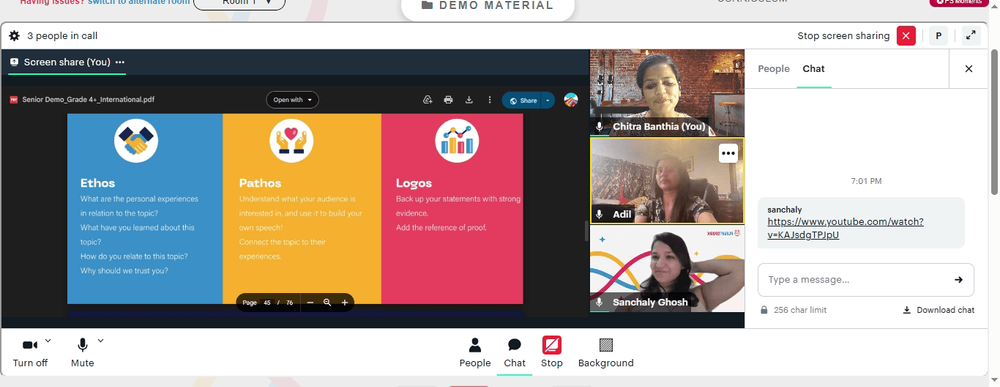Open call settings gear icon
This screenshot has height=387, width=1000.
pyautogui.click(x=14, y=36)
